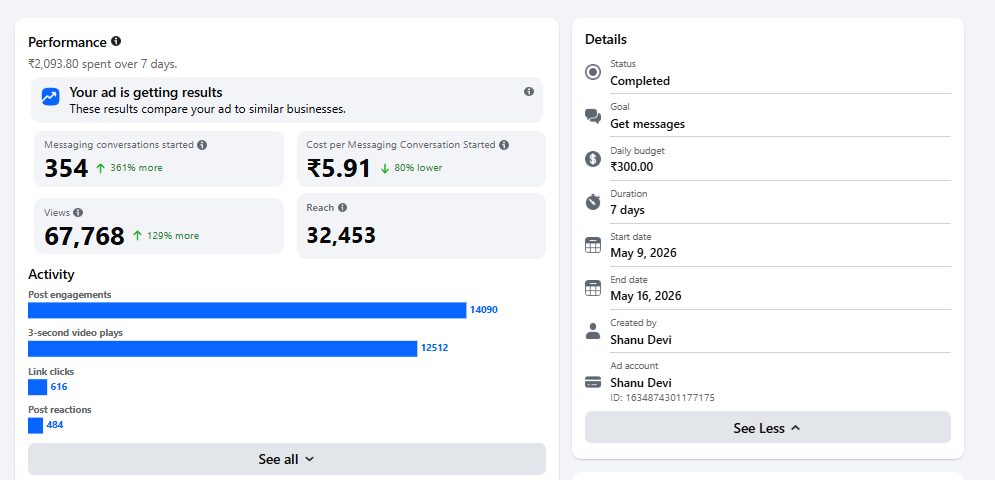Viewport: 995px width, 480px height.
Task: Click the 3-second video plays bar
Action: pyautogui.click(x=223, y=349)
